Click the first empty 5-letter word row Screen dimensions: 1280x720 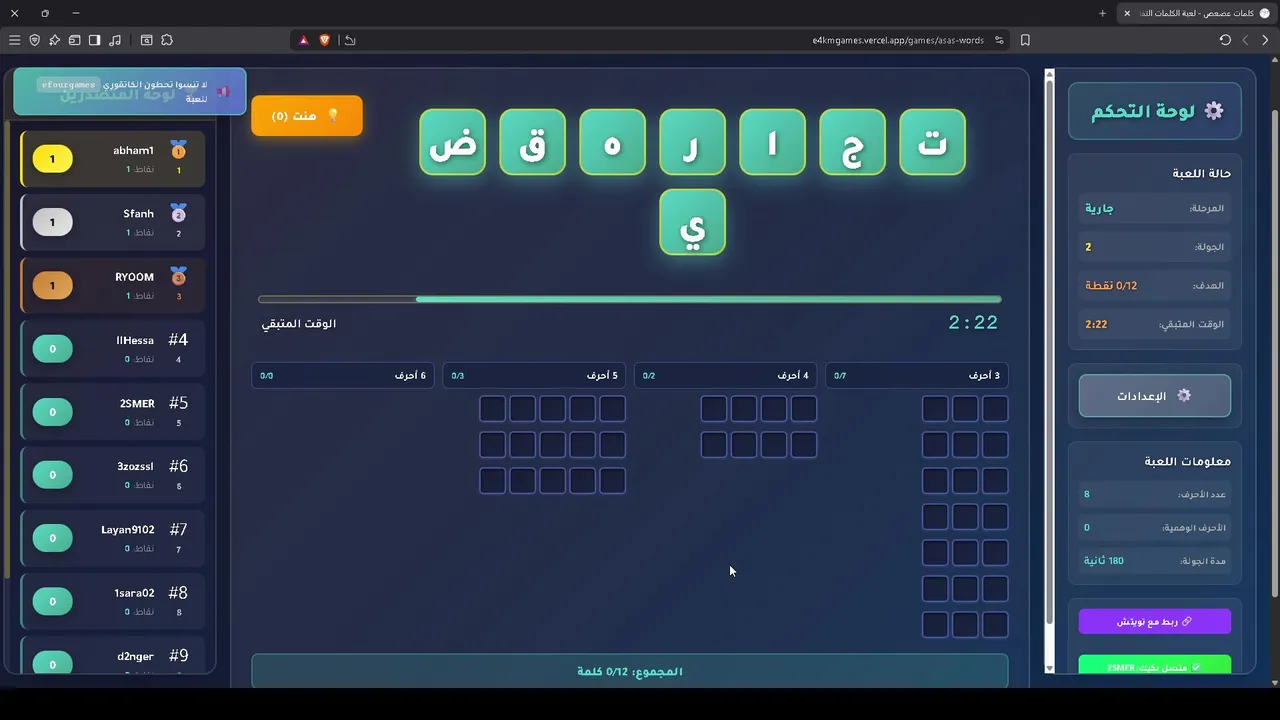tap(552, 409)
